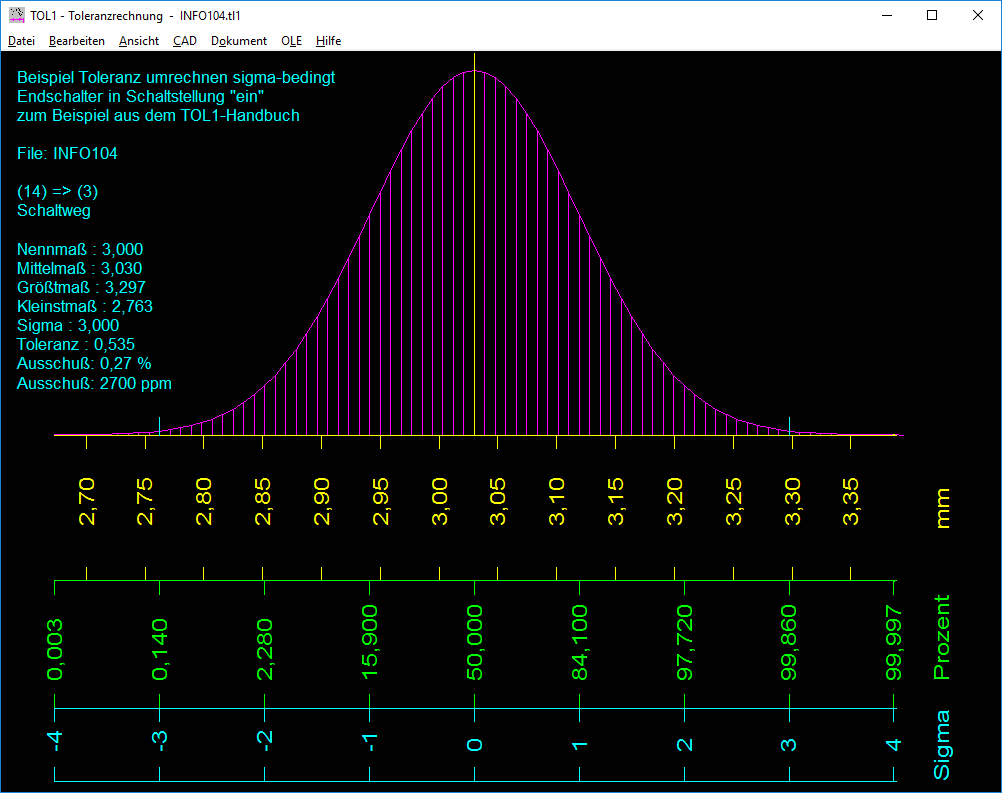Select the Toleranz : 0,535 text line
The height and width of the screenshot is (793, 1002).
[x=76, y=345]
